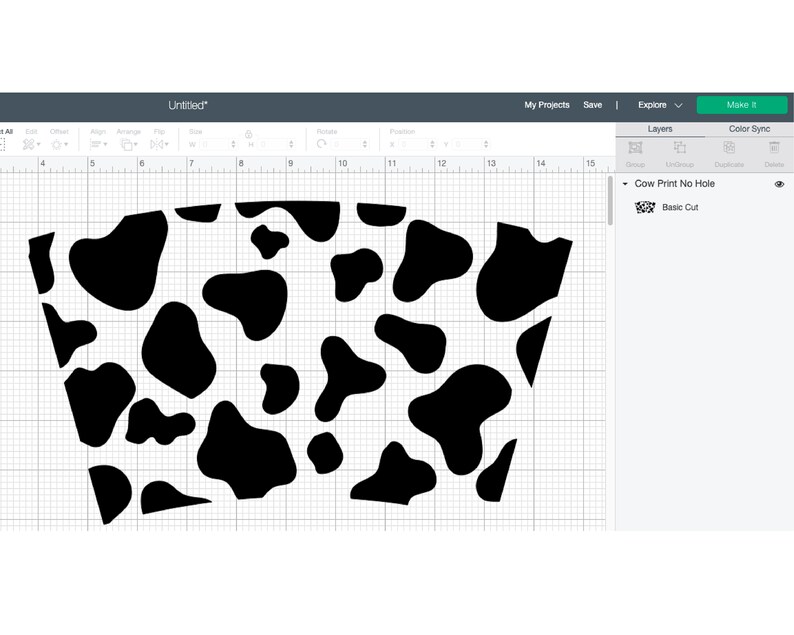Viewport: 794px width, 635px height.
Task: Collapse the Cow Print No Hole group
Action: 625,184
